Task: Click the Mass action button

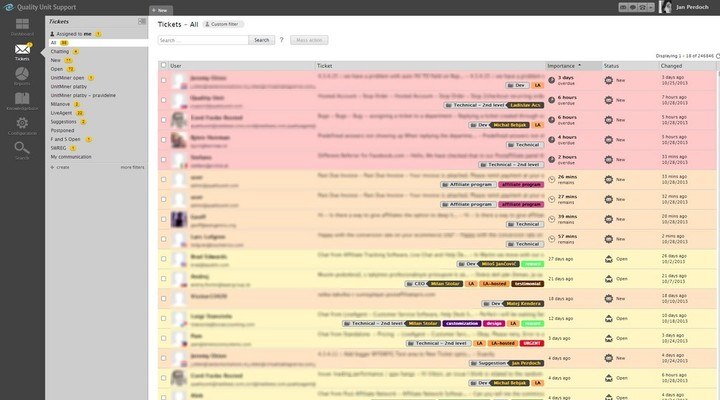Action: (x=309, y=40)
